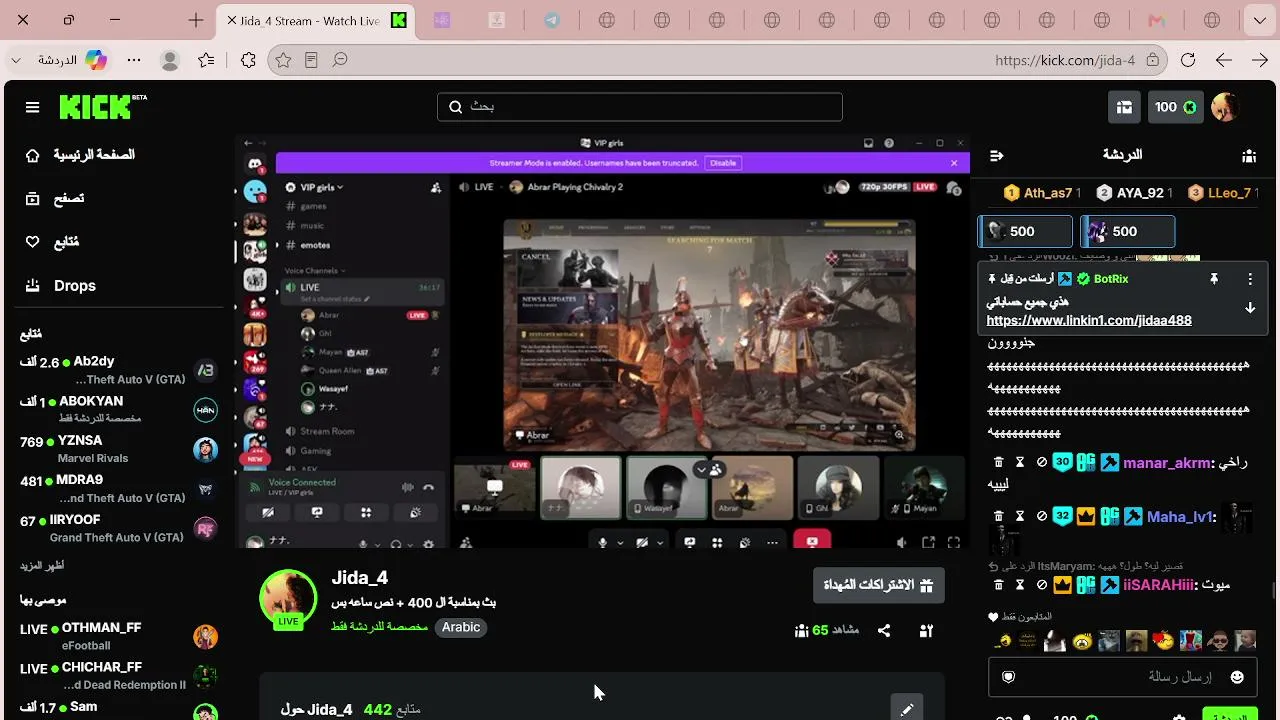Open MDRA9's followed channel
Image resolution: width=1280 pixels, height=720 pixels.
[119, 488]
